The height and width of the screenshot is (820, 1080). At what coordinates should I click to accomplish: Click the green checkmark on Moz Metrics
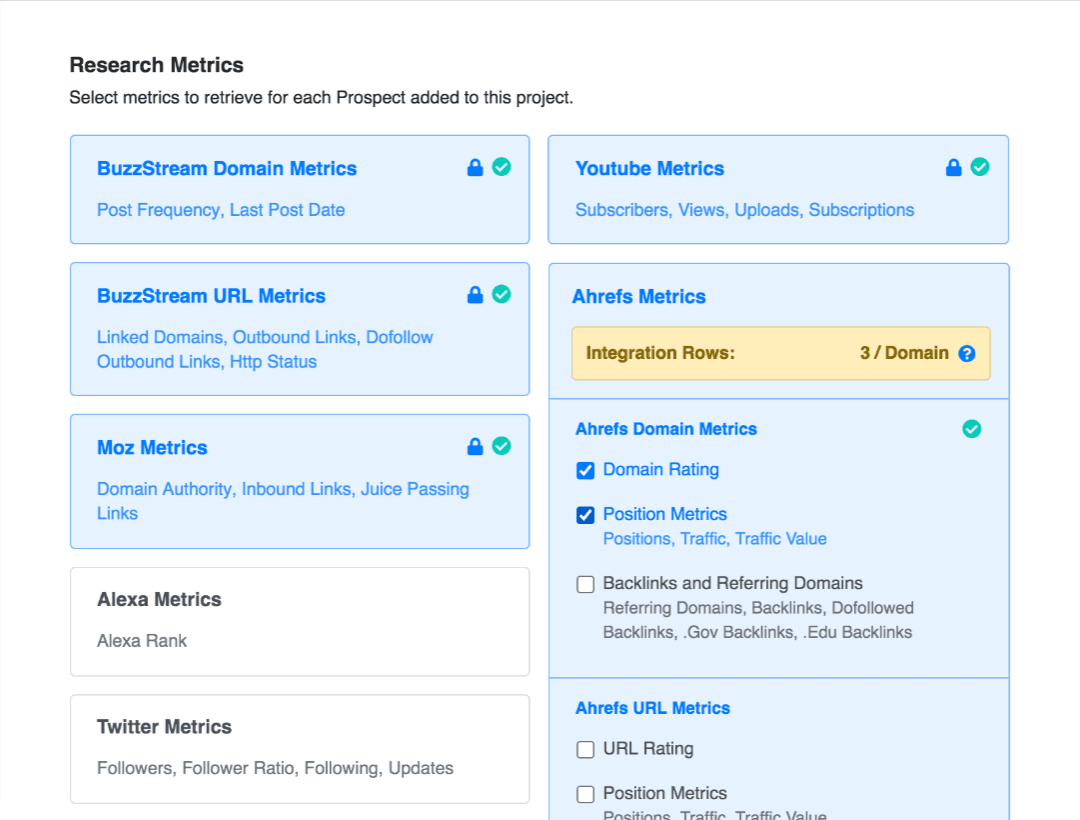click(x=501, y=447)
